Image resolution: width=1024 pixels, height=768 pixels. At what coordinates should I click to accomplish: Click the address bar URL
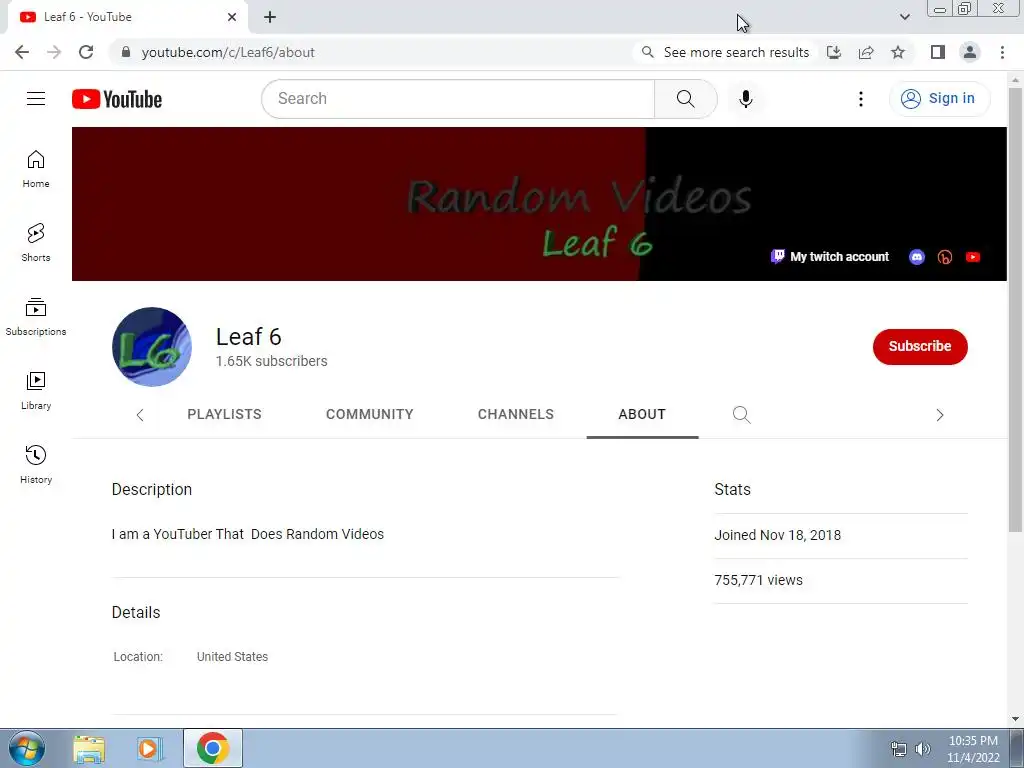228,52
